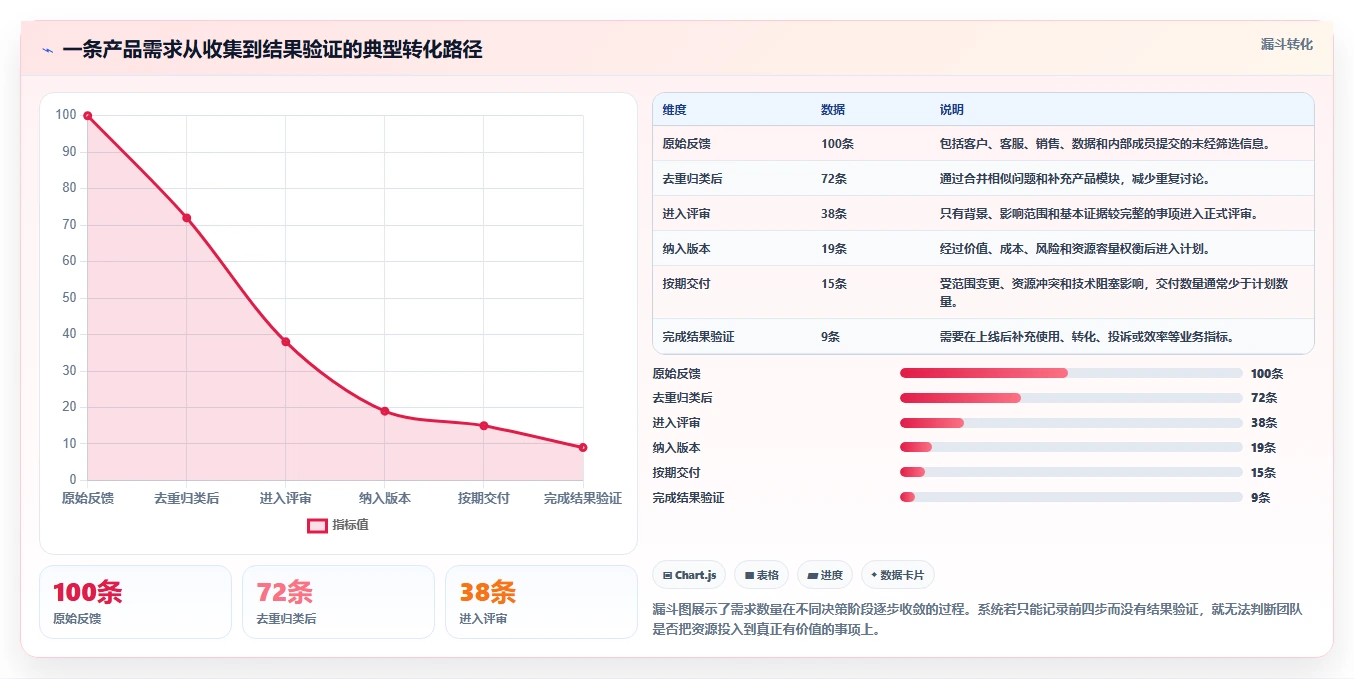Click the chart point at 原始反馈
1354x679 pixels.
[x=88, y=116]
